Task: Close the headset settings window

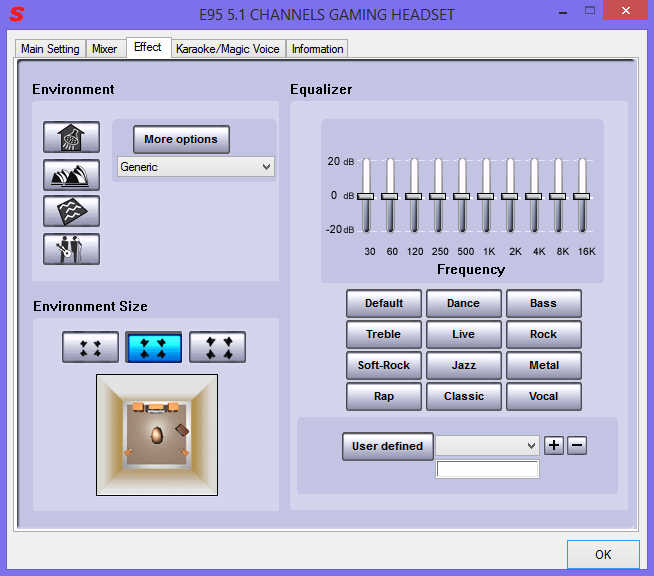Action: pyautogui.click(x=626, y=10)
